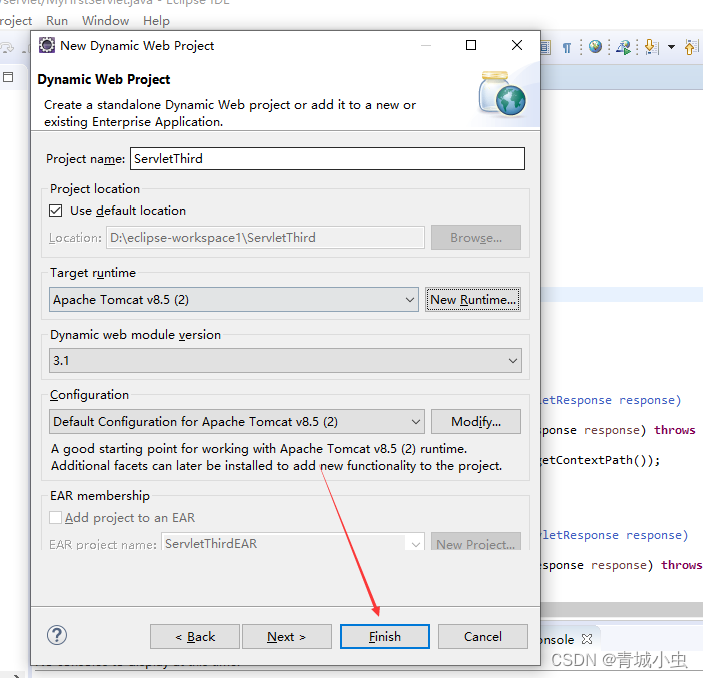Open the Project menu

point(16,21)
